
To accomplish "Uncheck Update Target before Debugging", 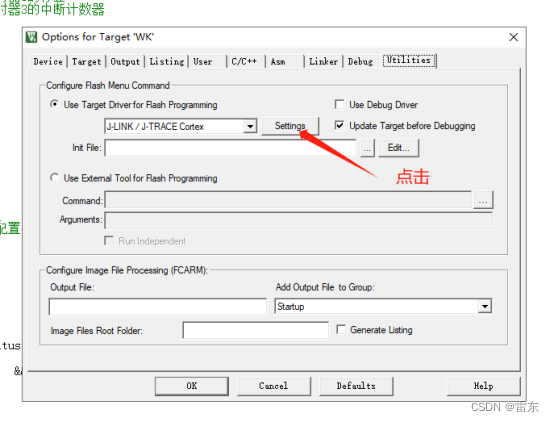I will point(340,125).
